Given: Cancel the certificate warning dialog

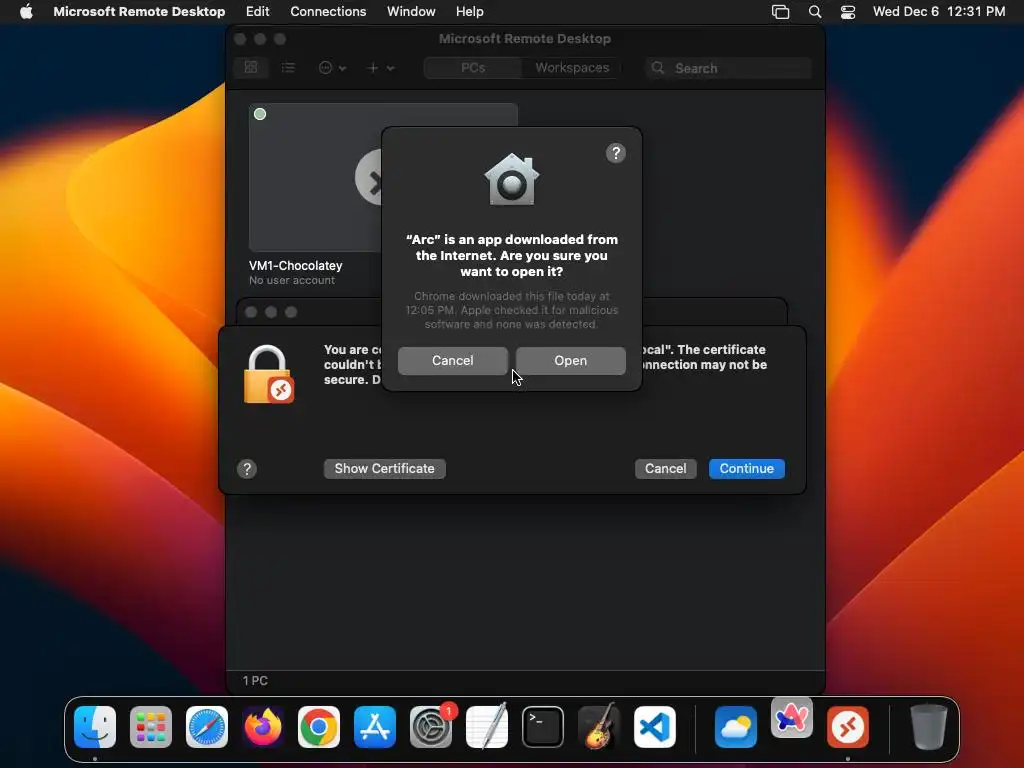Looking at the screenshot, I should [x=665, y=468].
